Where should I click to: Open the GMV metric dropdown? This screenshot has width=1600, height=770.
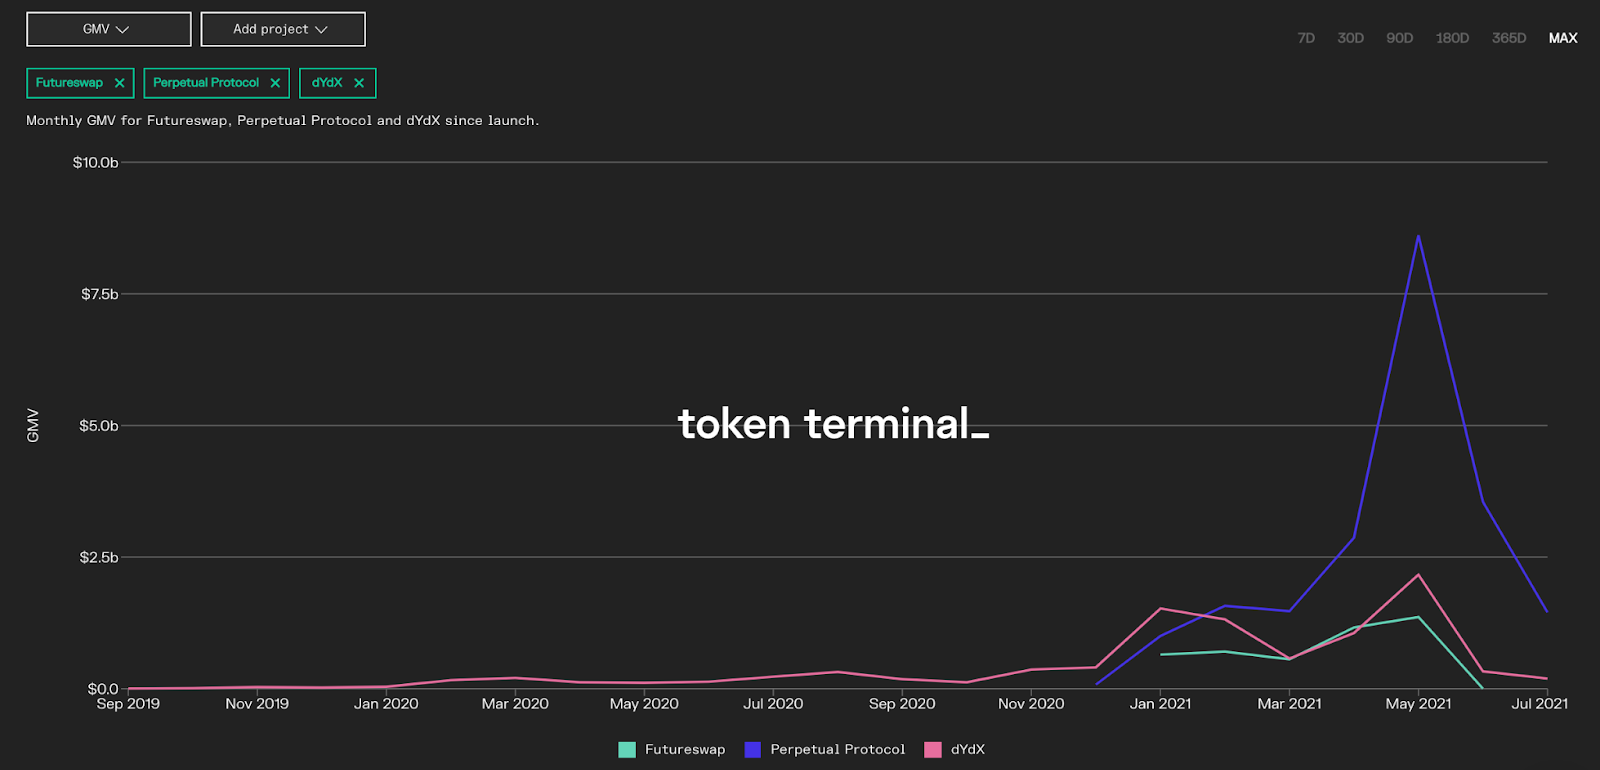click(x=108, y=29)
